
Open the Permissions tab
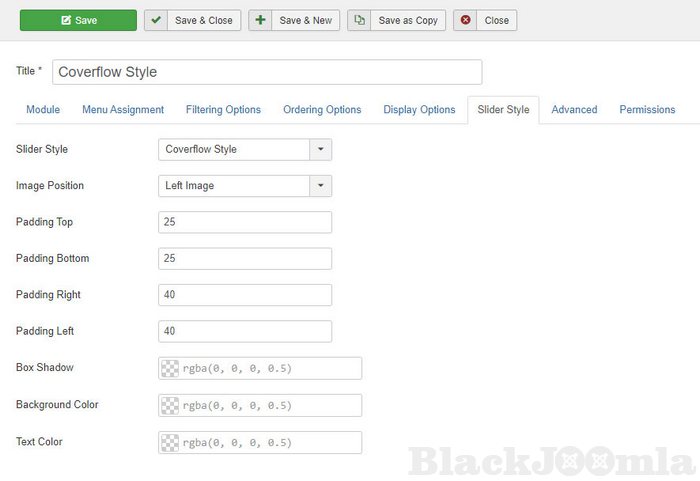coord(647,110)
